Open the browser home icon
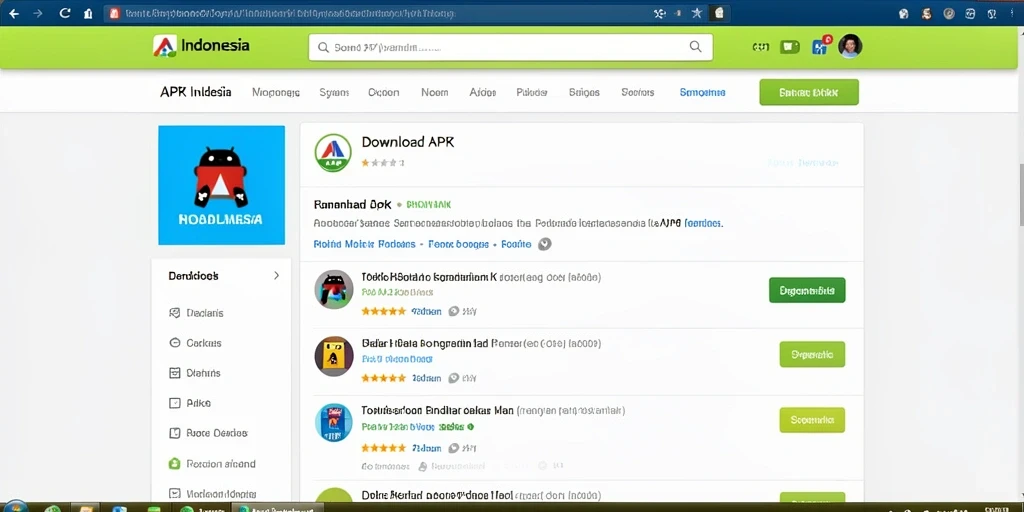The width and height of the screenshot is (1024, 512). point(88,13)
